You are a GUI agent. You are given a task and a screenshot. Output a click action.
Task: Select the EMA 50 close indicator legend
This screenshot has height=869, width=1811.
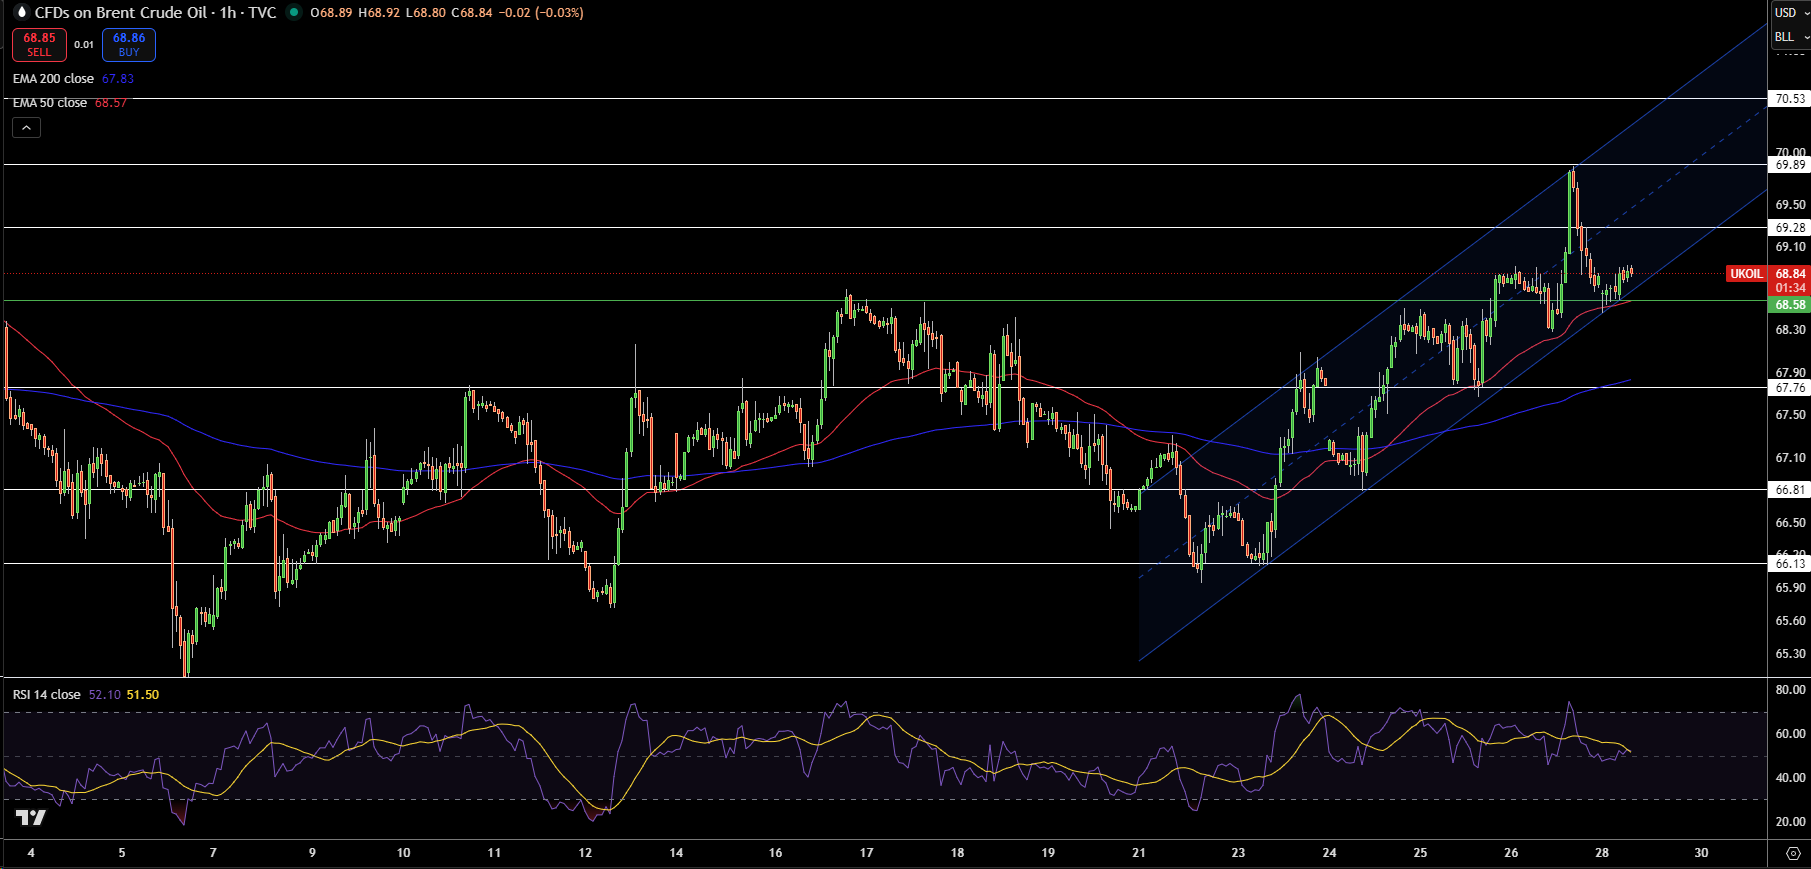click(x=50, y=103)
